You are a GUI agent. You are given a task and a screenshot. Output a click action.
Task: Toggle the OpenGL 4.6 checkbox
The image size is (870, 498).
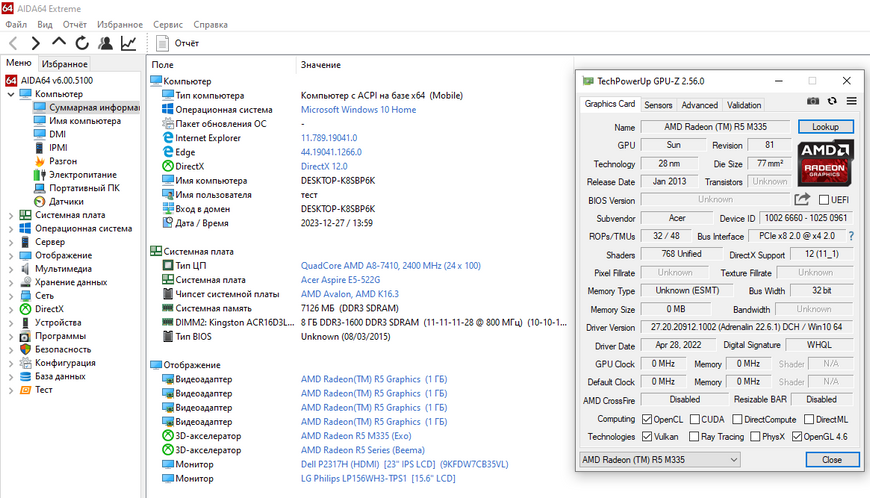(x=797, y=436)
